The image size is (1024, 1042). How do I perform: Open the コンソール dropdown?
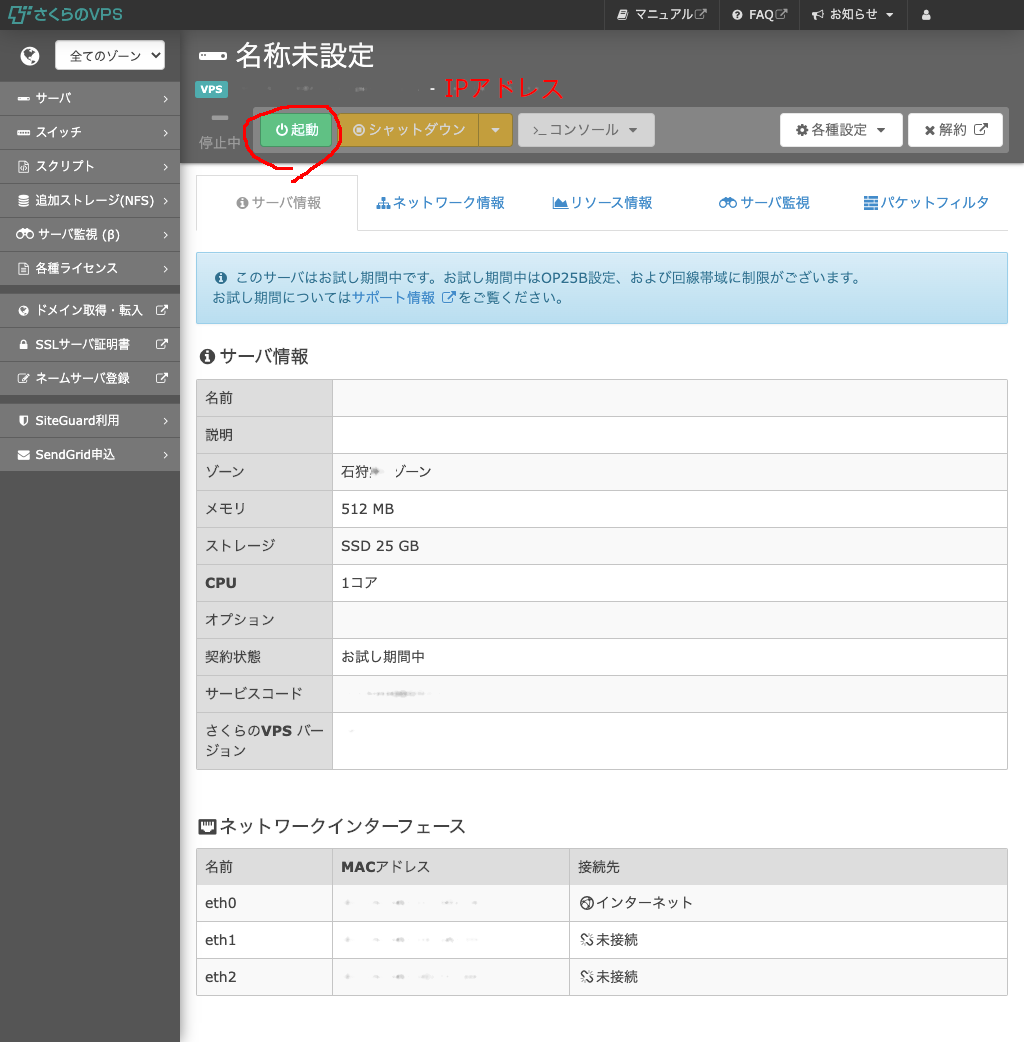(585, 130)
